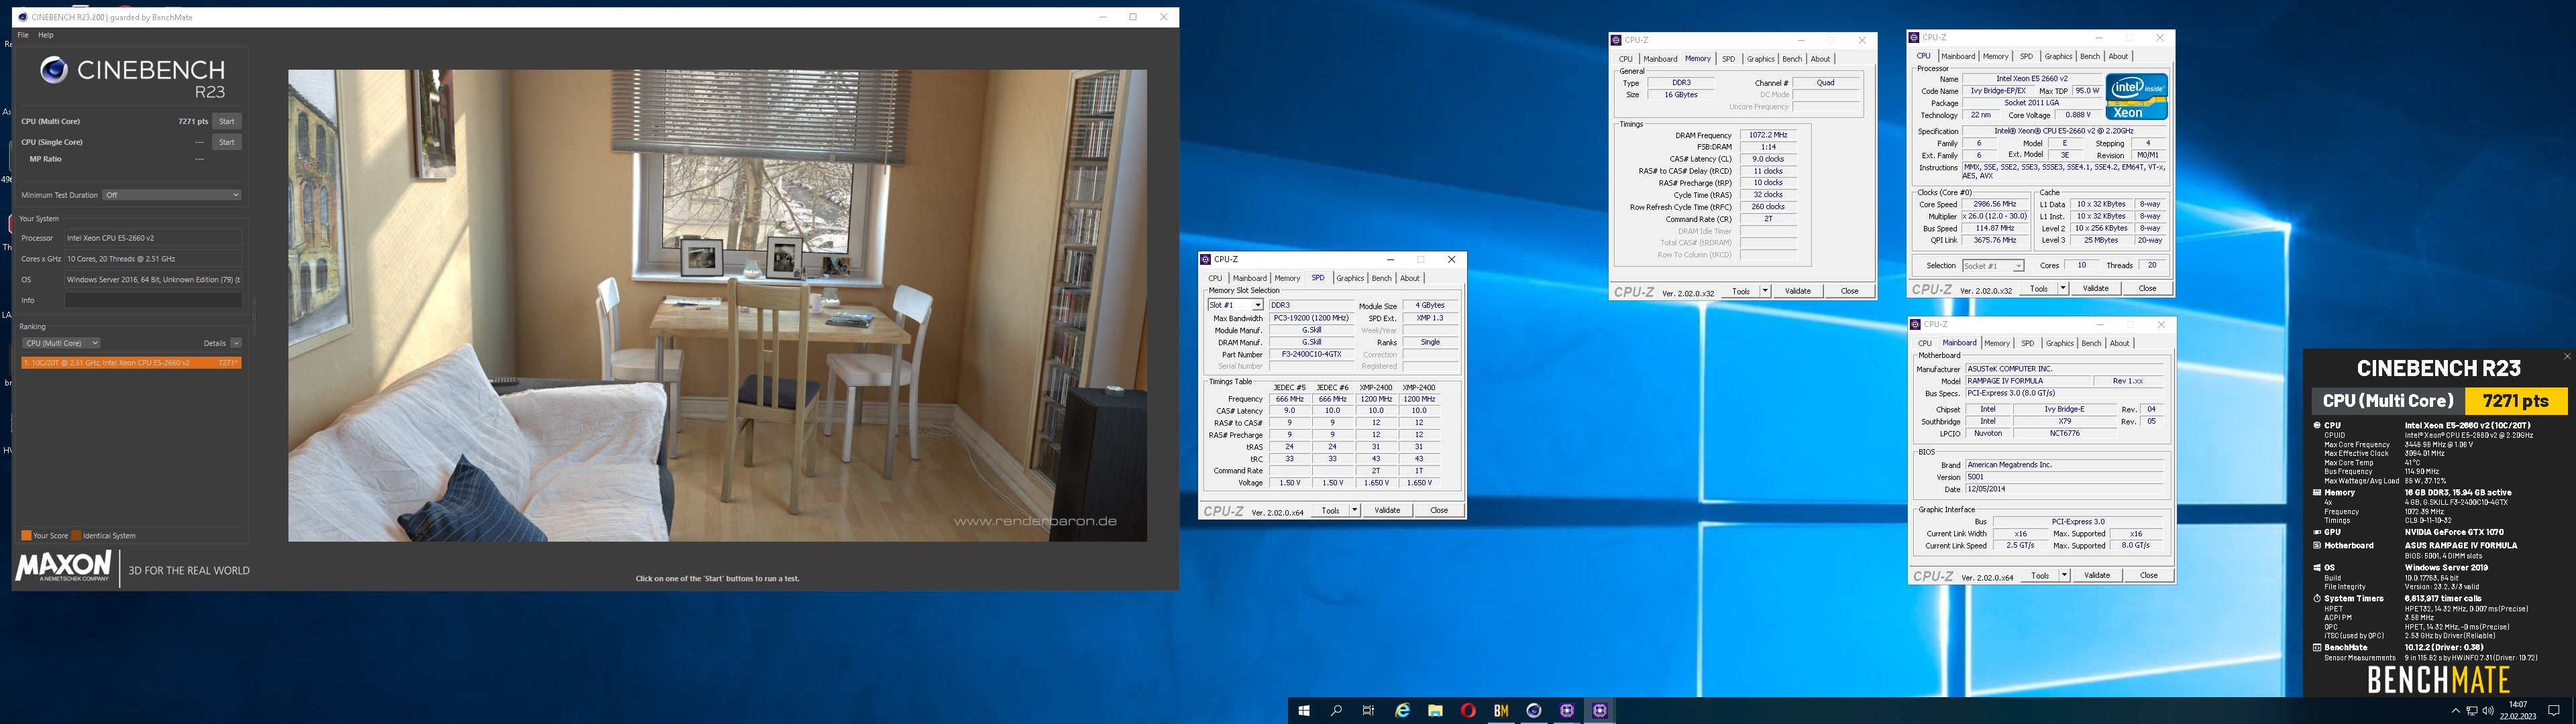The image size is (2576, 724).
Task: Click the orange Your Score legend swatch
Action: pos(26,536)
